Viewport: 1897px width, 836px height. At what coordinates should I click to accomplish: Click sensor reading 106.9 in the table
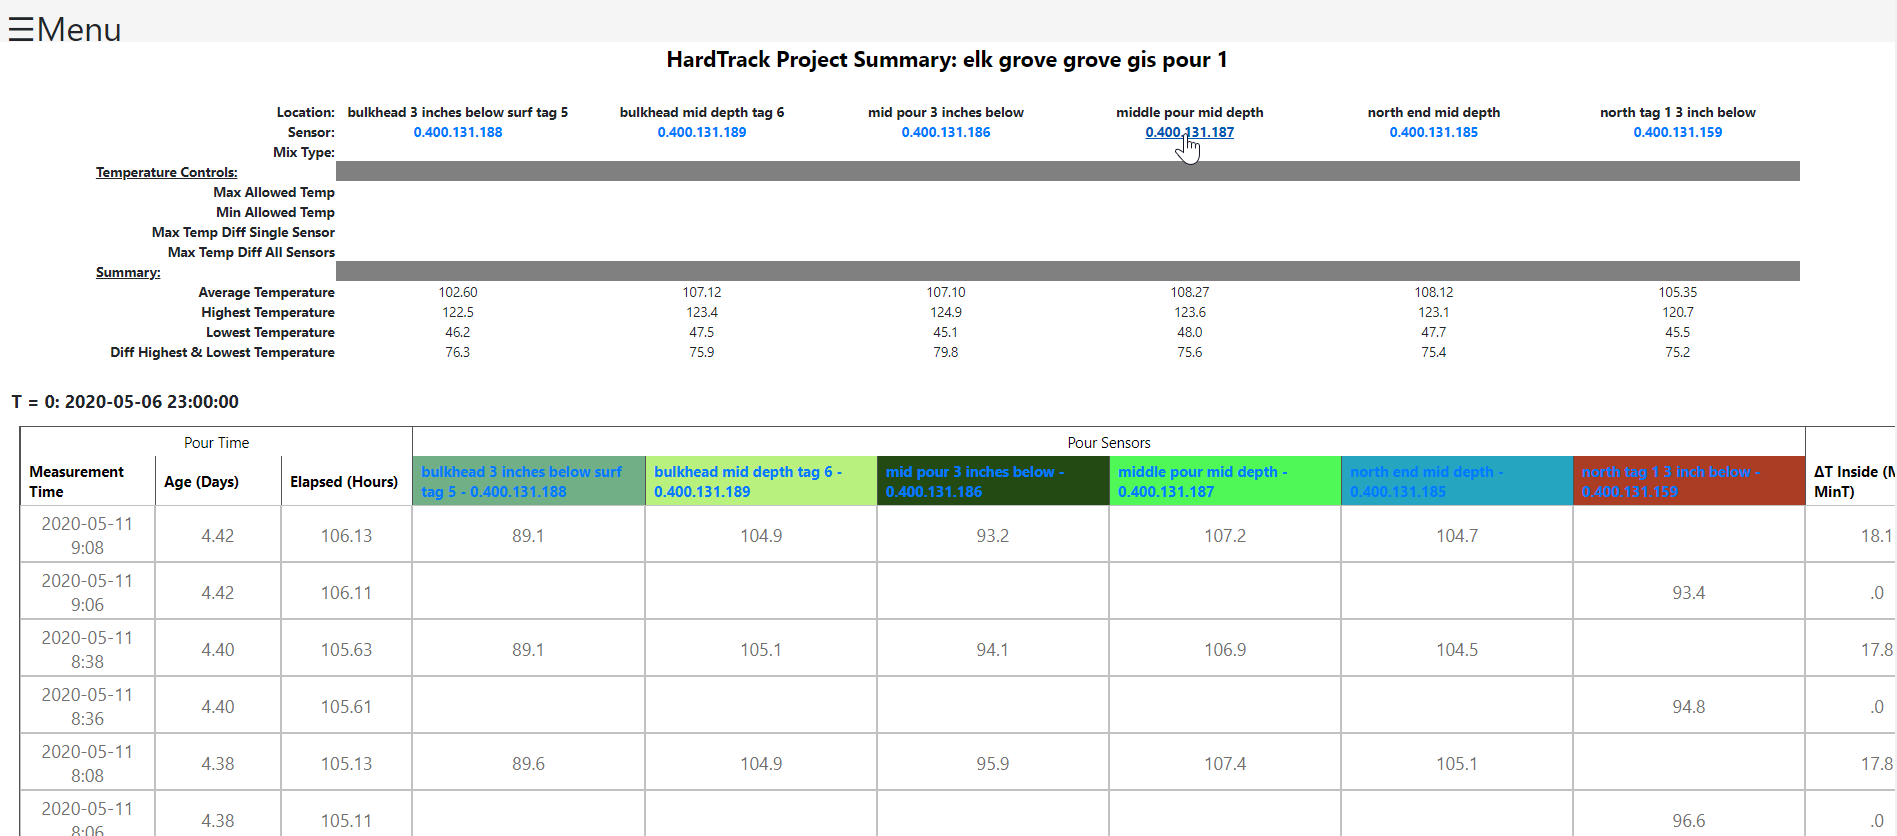point(1225,650)
